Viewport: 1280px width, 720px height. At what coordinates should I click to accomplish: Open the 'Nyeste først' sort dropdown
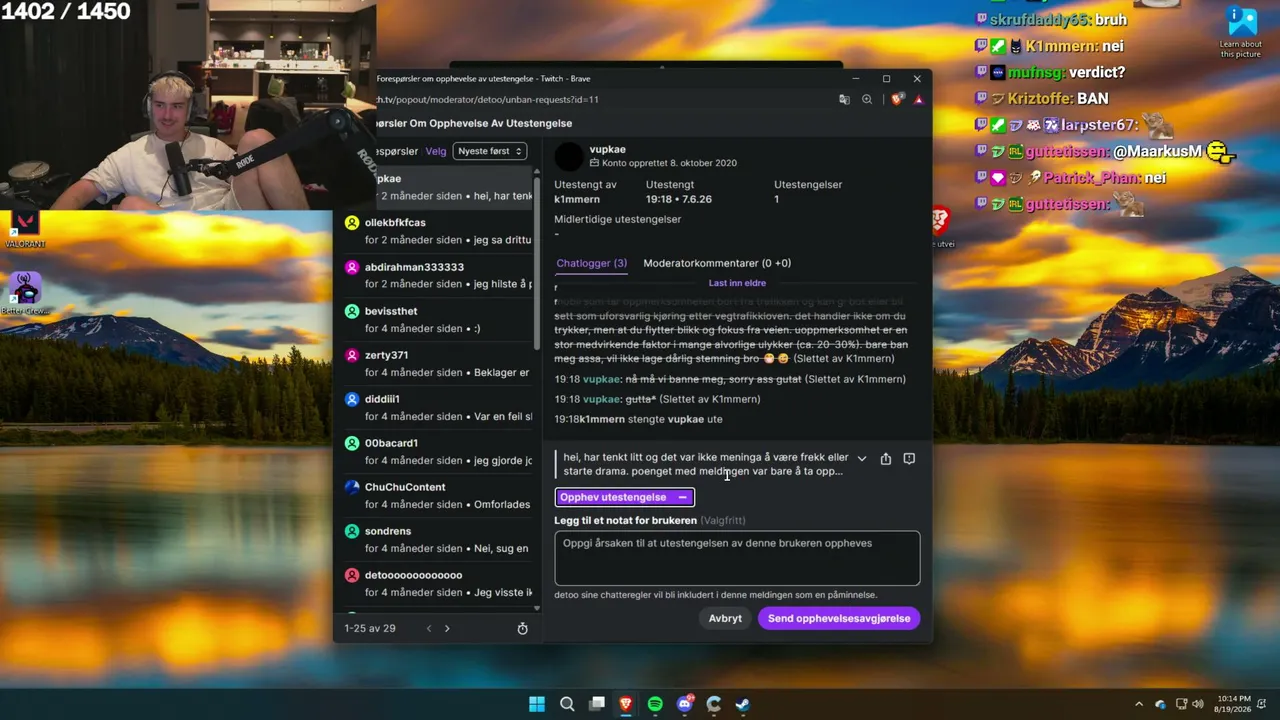pos(489,151)
